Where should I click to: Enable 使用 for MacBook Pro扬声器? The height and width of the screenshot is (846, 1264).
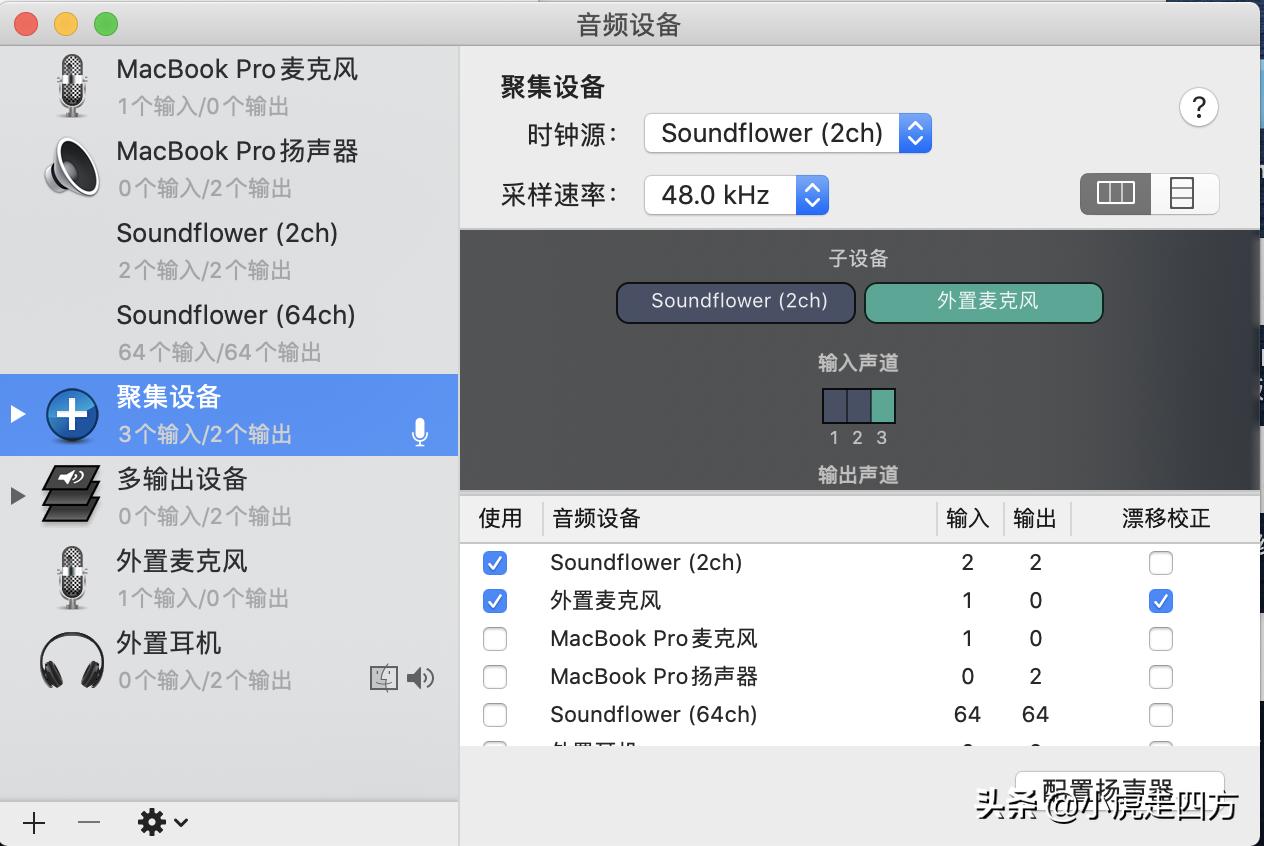pyautogui.click(x=495, y=677)
